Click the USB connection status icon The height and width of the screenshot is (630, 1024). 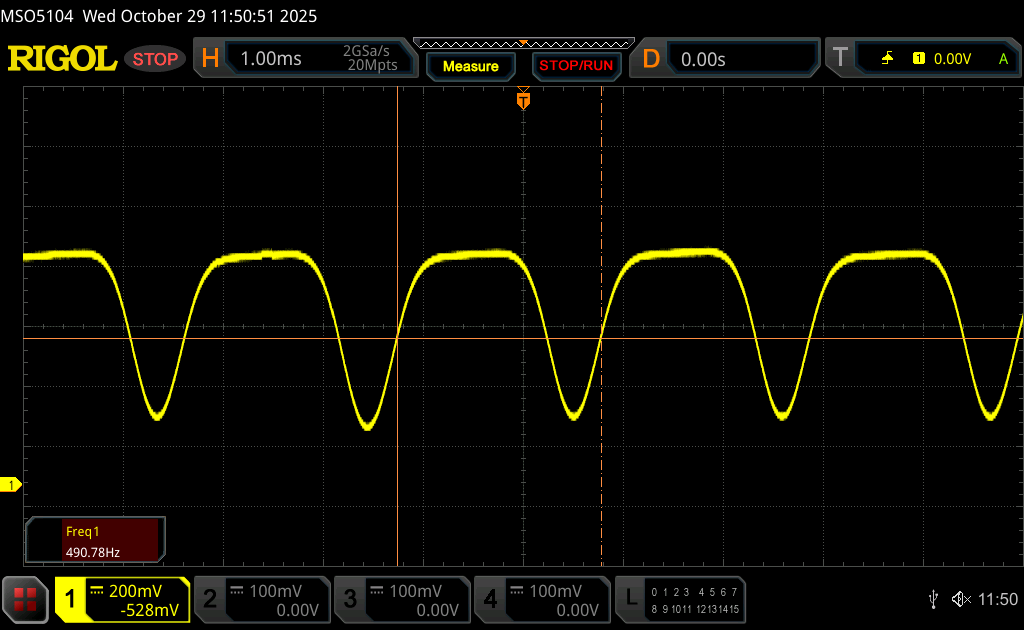[x=933, y=599]
